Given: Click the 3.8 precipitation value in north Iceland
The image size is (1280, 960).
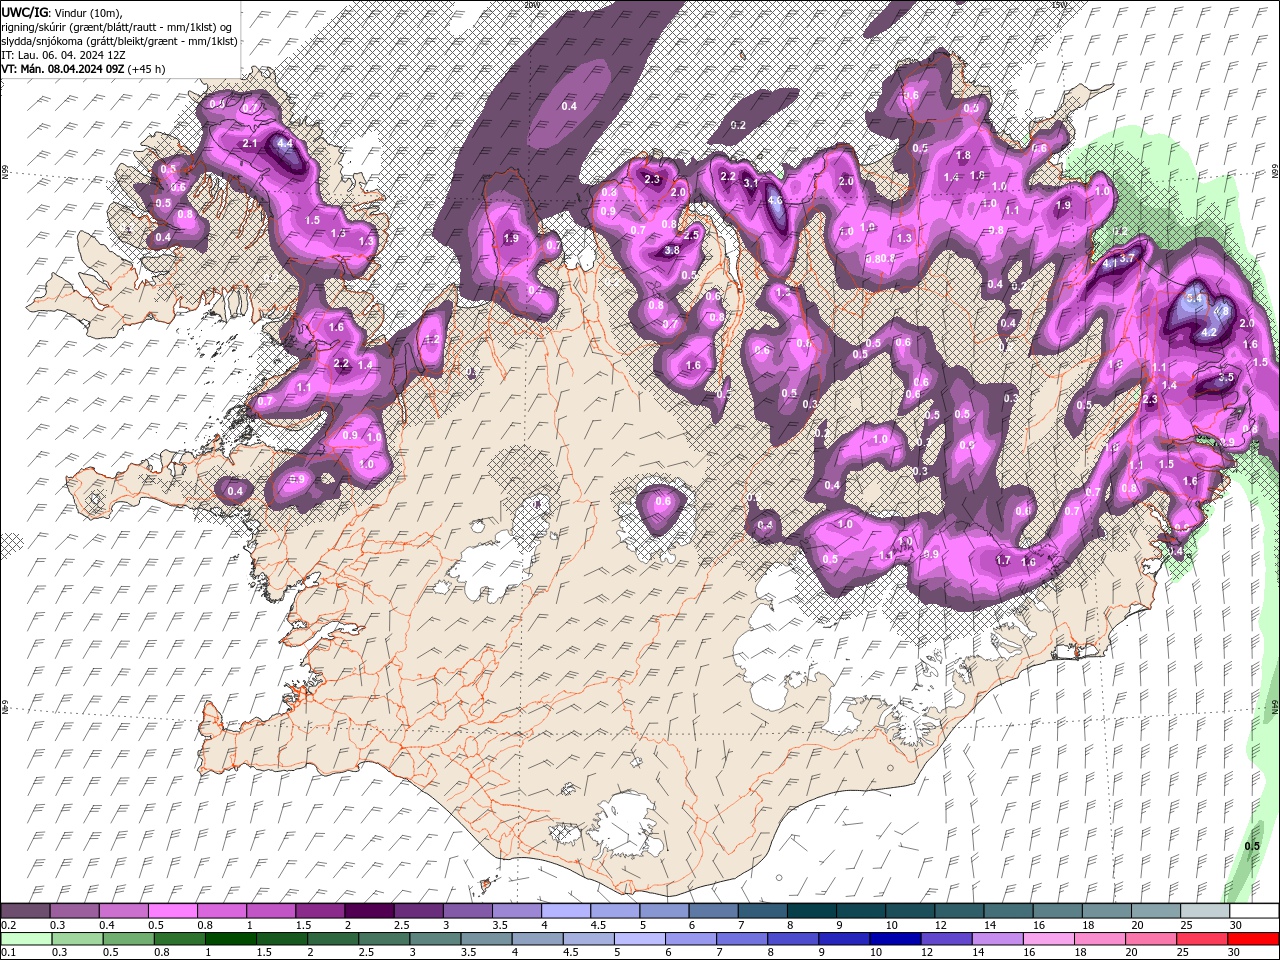Looking at the screenshot, I should tap(672, 251).
